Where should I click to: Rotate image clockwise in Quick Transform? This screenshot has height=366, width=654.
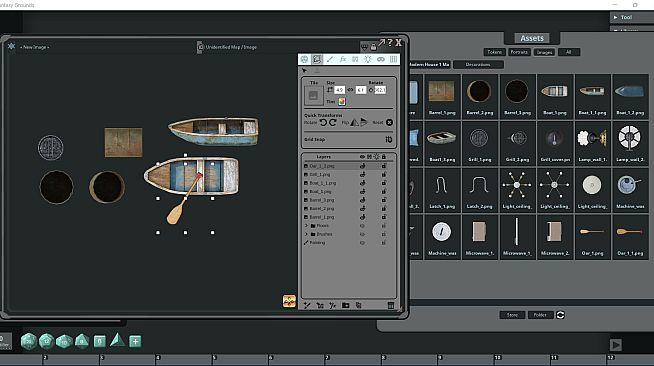(x=332, y=123)
